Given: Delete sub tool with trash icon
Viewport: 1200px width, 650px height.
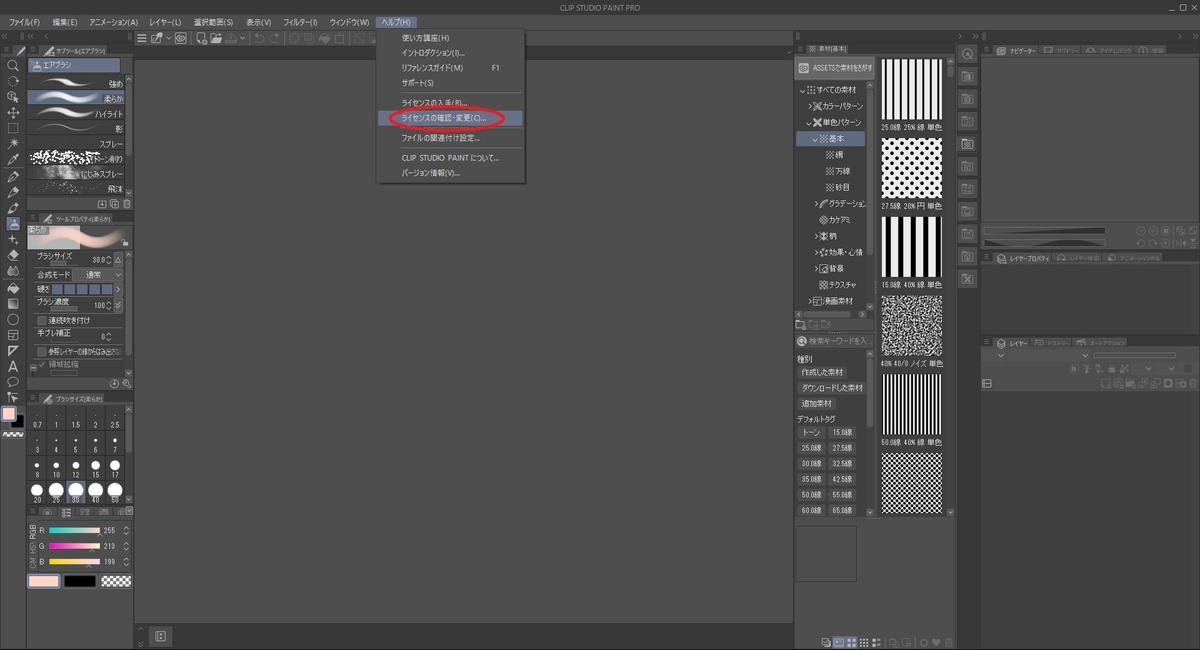Looking at the screenshot, I should point(127,204).
